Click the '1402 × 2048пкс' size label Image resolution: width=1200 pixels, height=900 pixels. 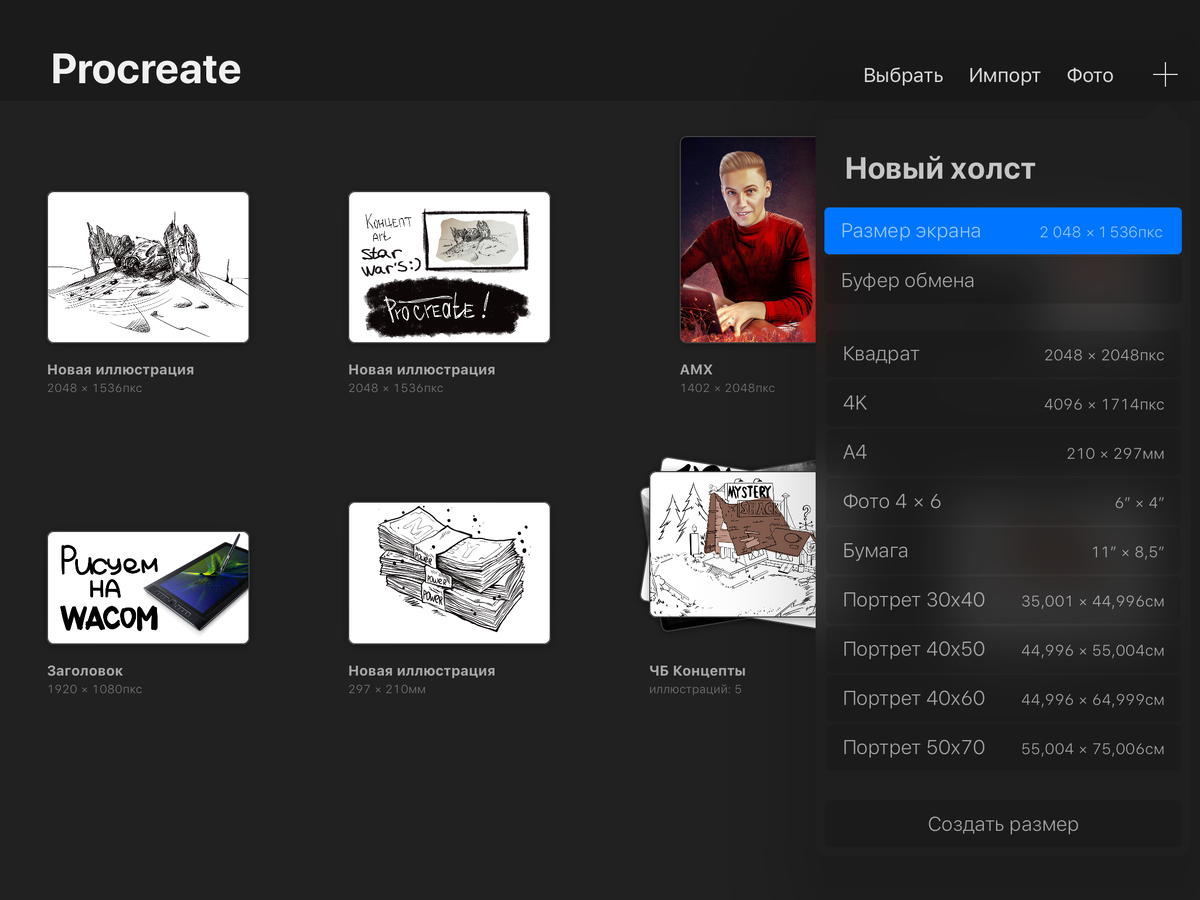727,388
